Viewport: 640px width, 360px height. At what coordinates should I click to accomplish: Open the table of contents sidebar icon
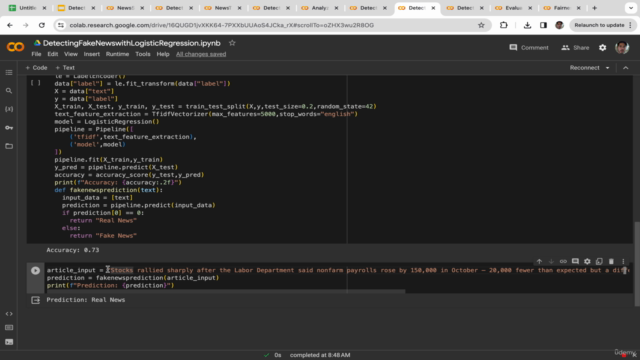point(9,73)
